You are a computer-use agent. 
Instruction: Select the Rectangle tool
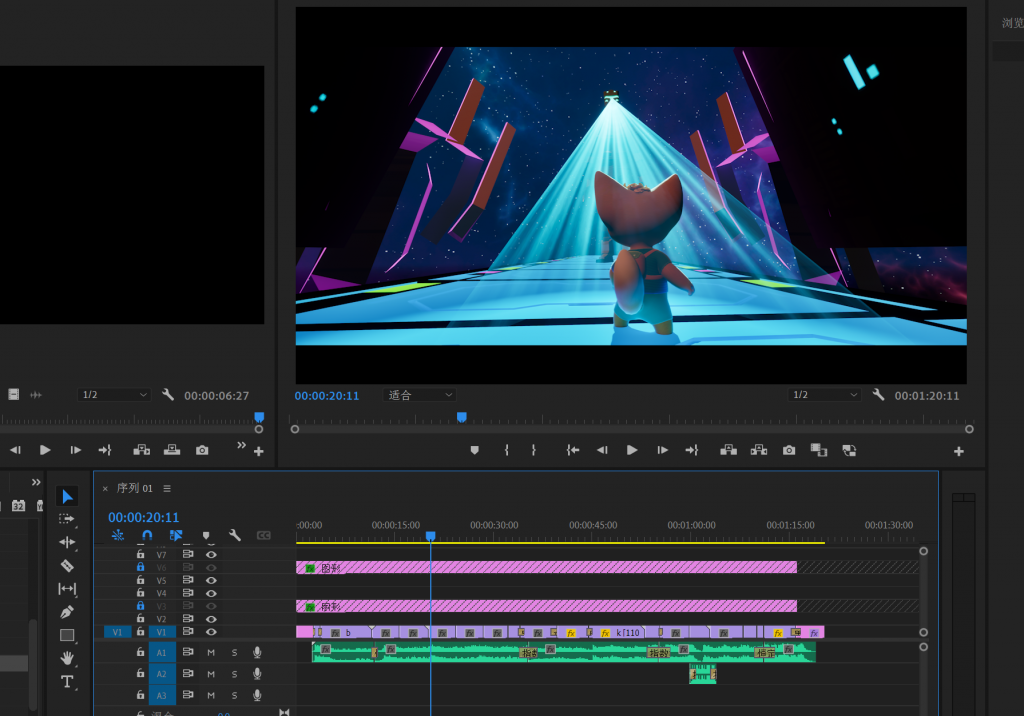point(67,635)
